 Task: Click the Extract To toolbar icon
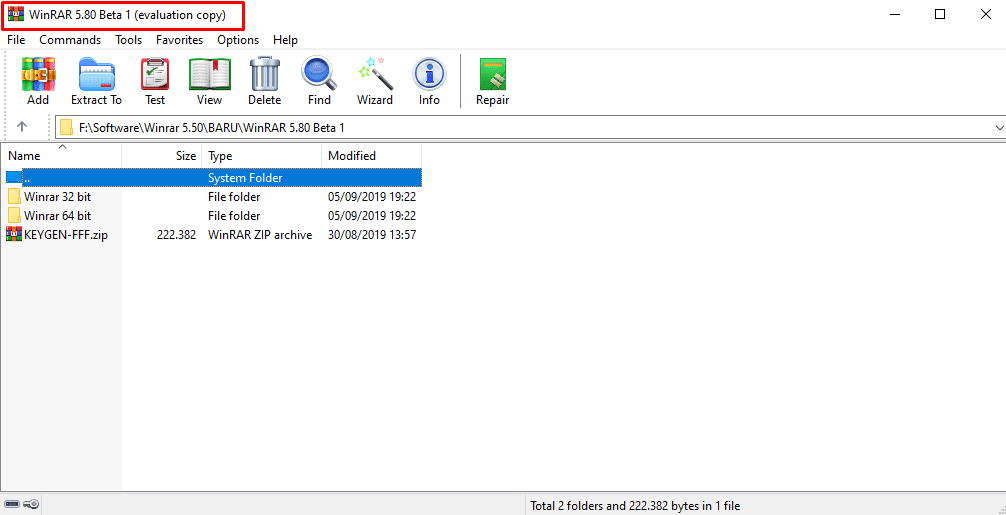pos(96,74)
